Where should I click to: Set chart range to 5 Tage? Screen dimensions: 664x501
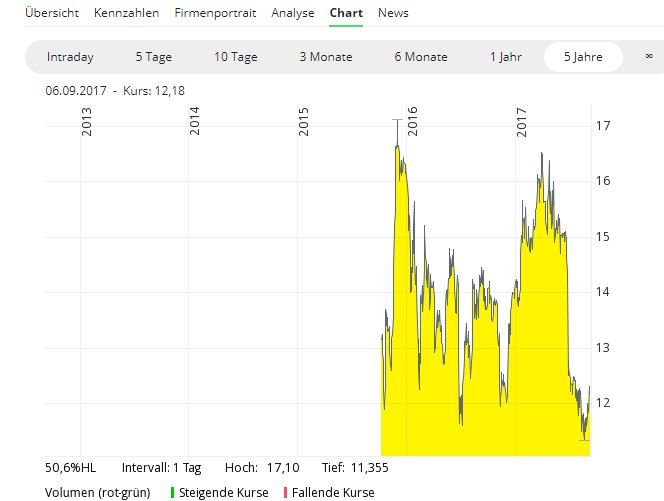(x=154, y=57)
